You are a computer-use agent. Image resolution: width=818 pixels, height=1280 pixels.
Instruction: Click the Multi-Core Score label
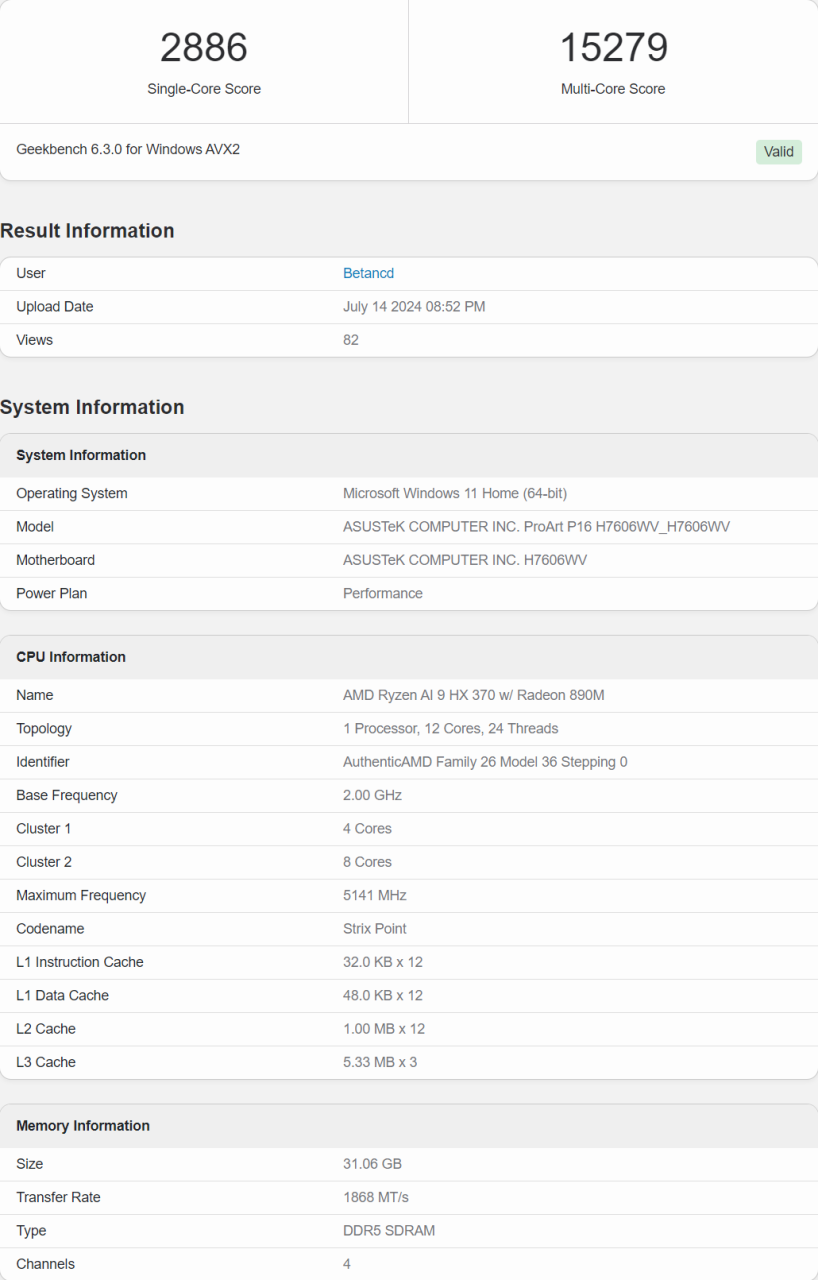(613, 89)
